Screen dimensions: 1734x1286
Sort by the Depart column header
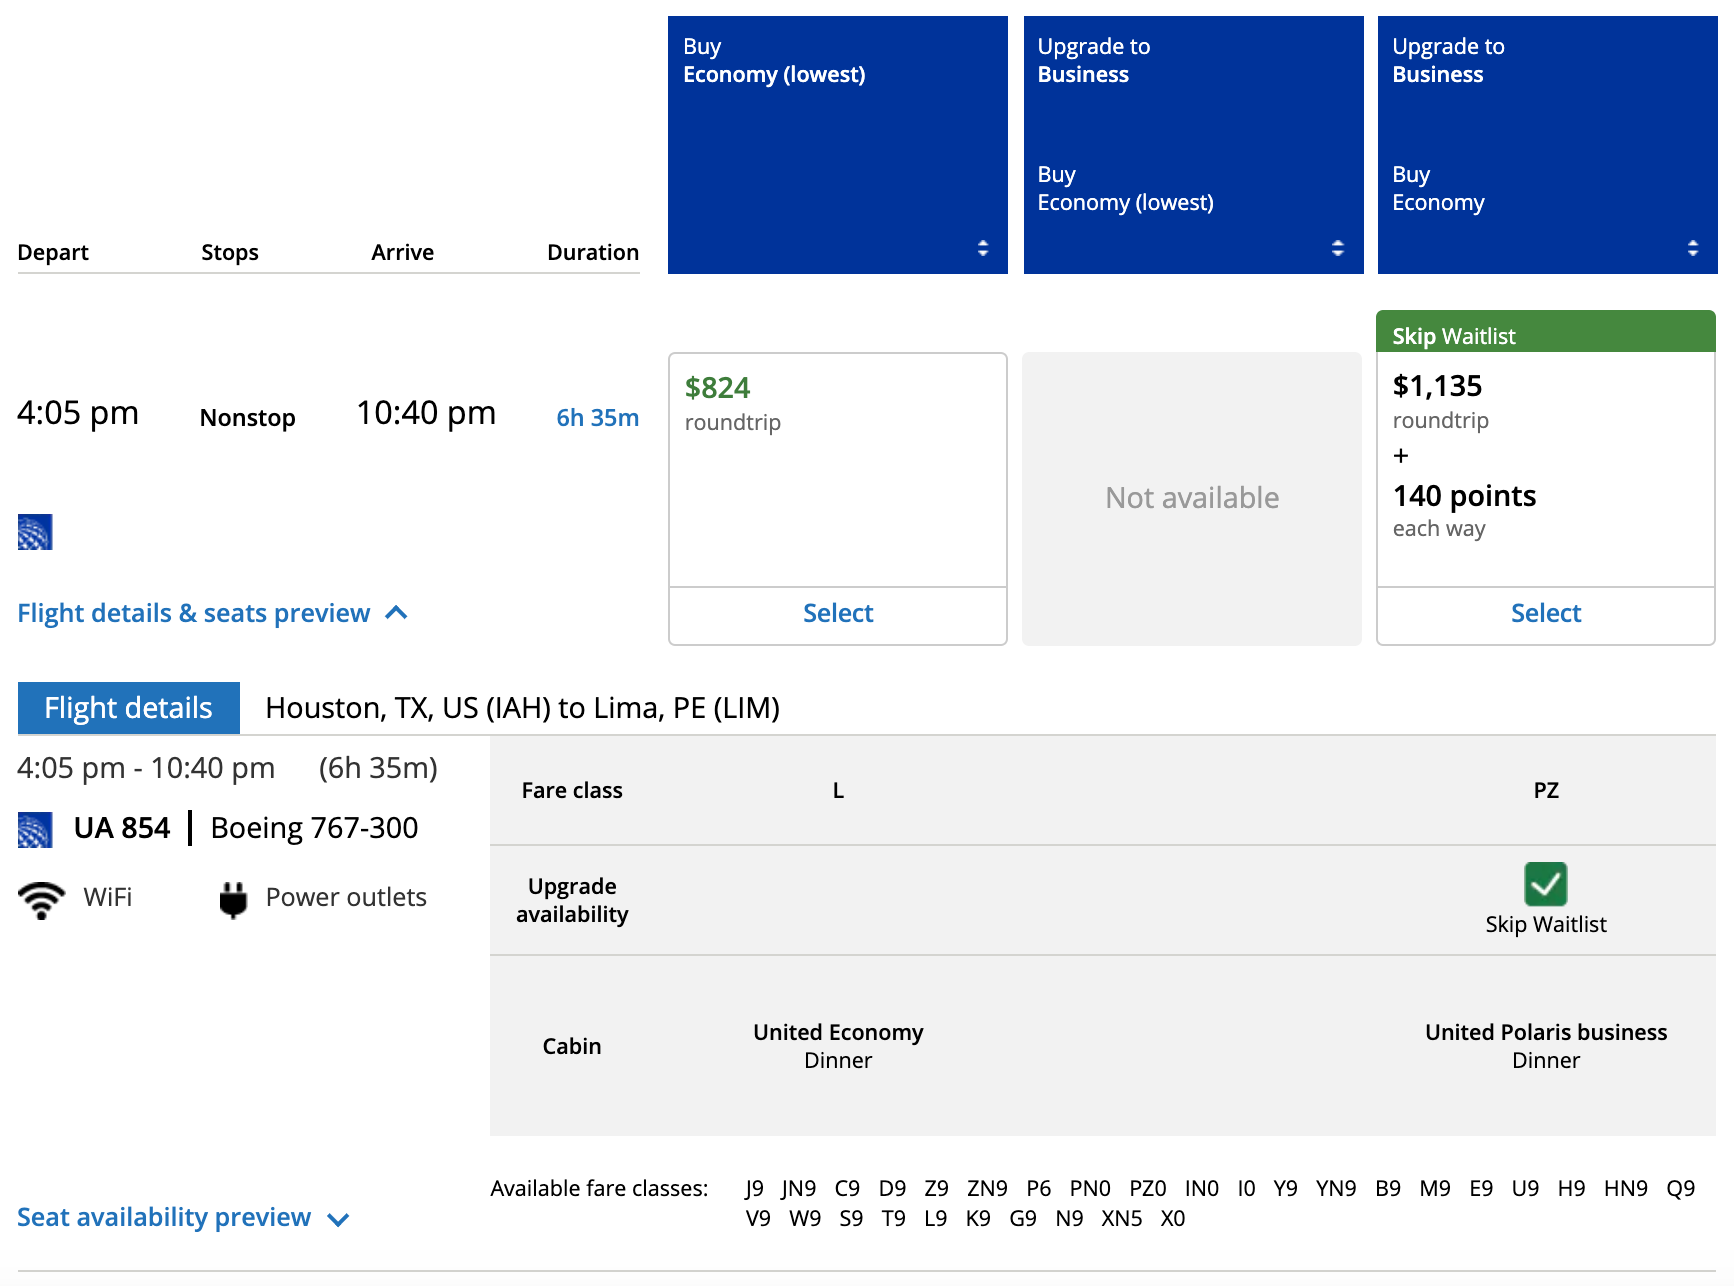tap(53, 252)
